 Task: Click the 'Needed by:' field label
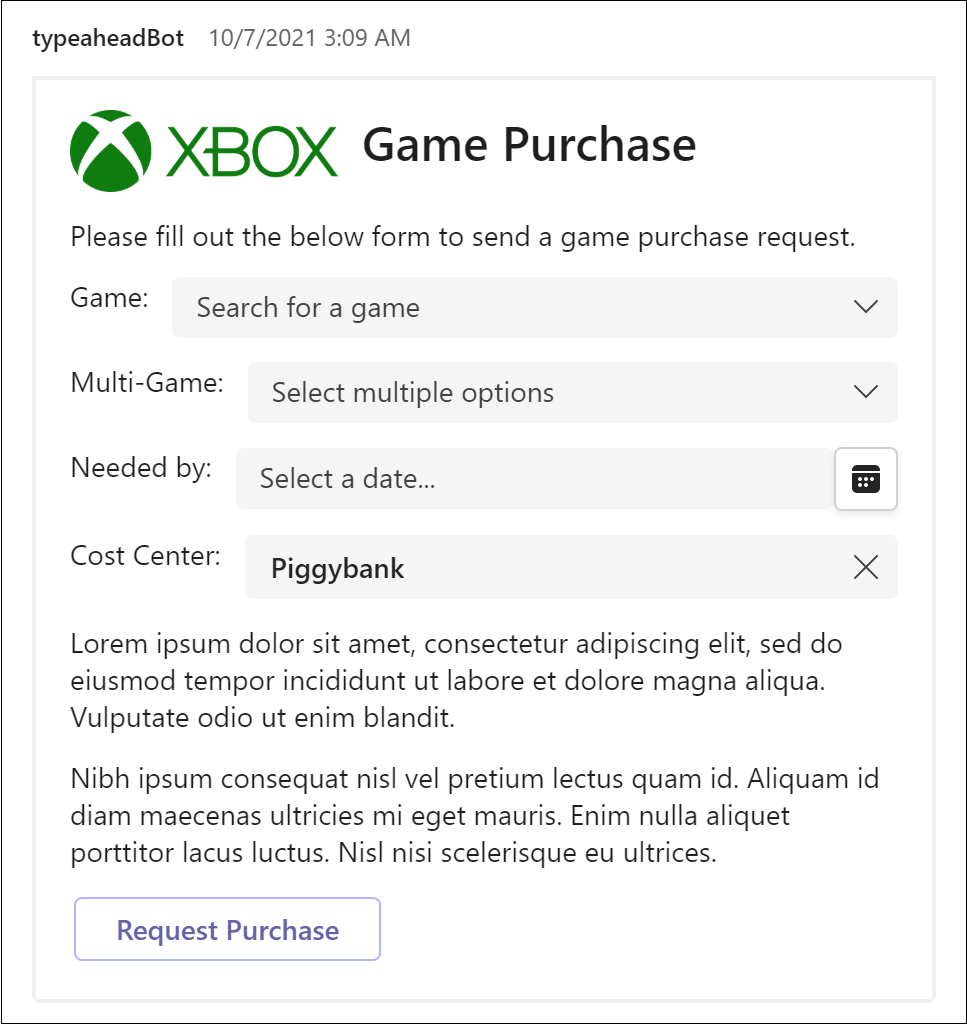pyautogui.click(x=141, y=468)
